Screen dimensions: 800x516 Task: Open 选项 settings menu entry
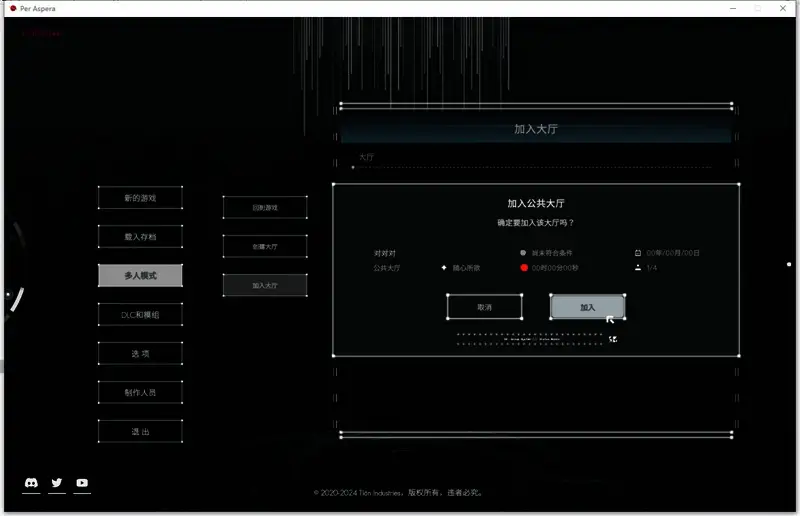tap(140, 354)
